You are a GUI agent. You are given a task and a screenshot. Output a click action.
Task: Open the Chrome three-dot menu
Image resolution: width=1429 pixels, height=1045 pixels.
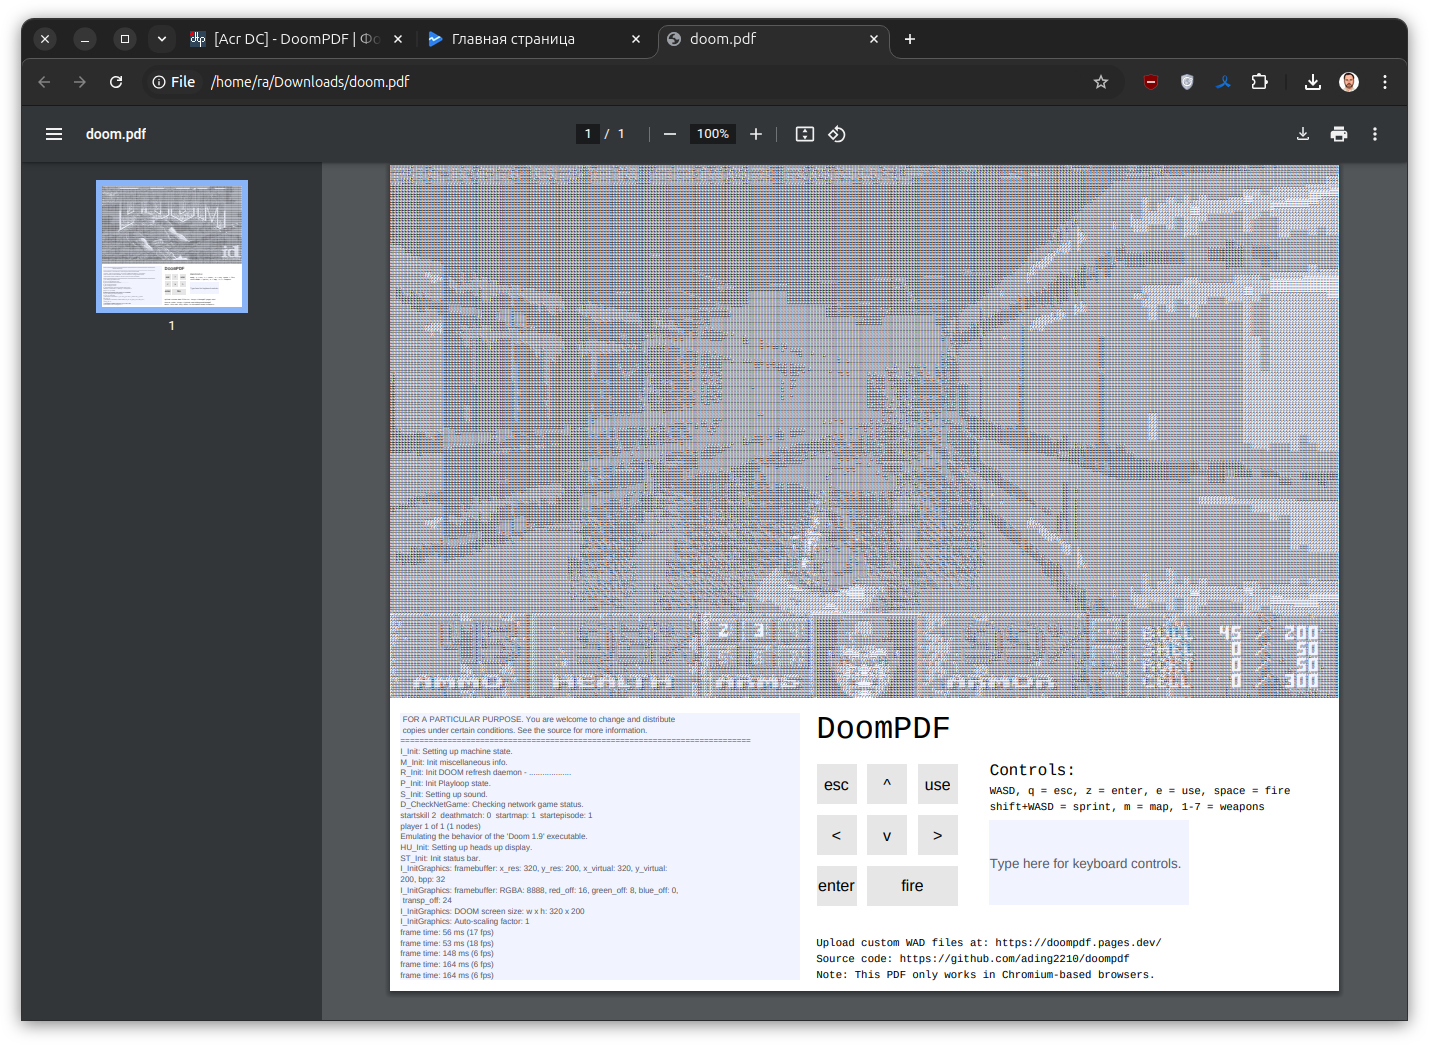[x=1385, y=82]
